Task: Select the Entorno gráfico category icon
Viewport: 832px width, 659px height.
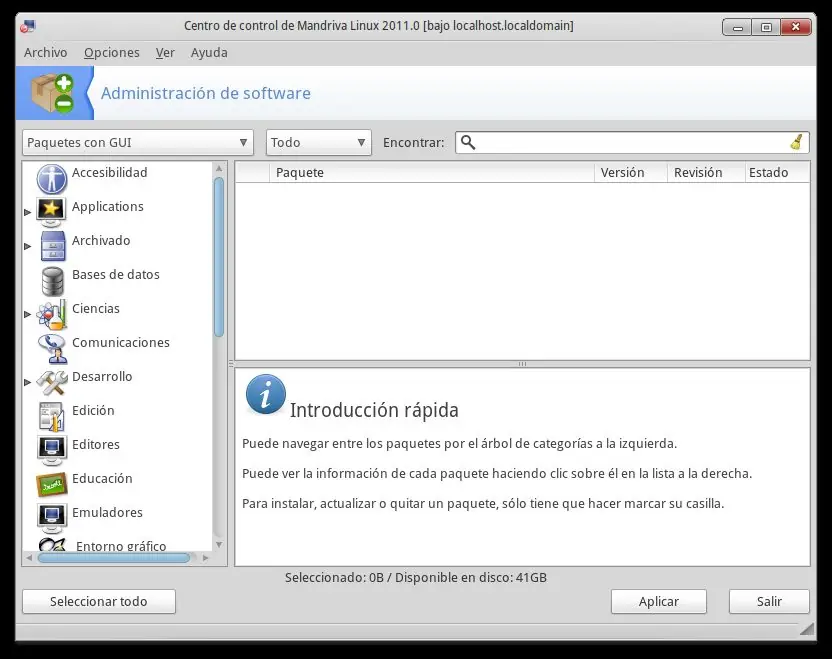Action: [51, 544]
